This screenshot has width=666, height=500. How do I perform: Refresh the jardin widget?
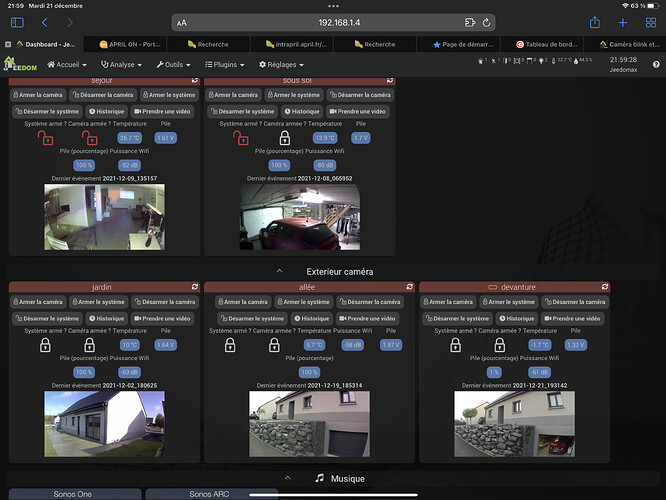195,287
